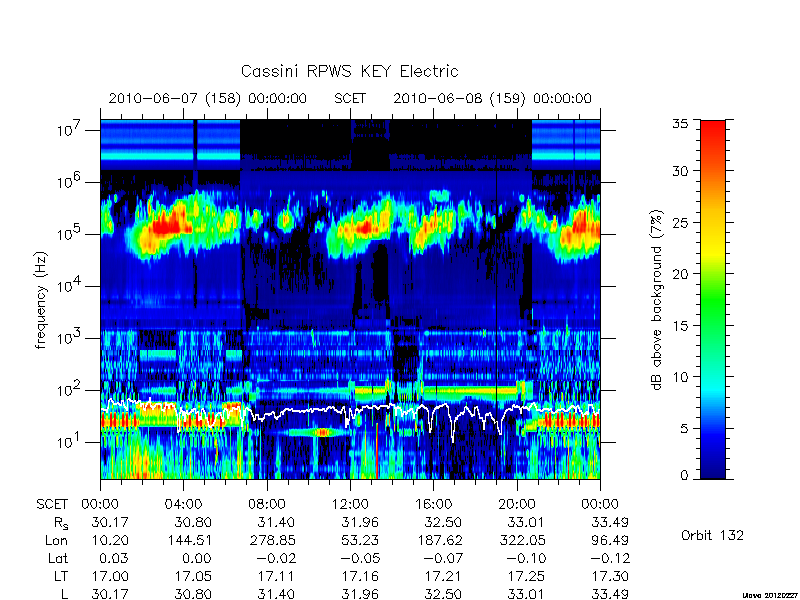Click the 10^1 frequency tick label
Image resolution: width=800 pixels, height=600 pixels.
click(70, 441)
